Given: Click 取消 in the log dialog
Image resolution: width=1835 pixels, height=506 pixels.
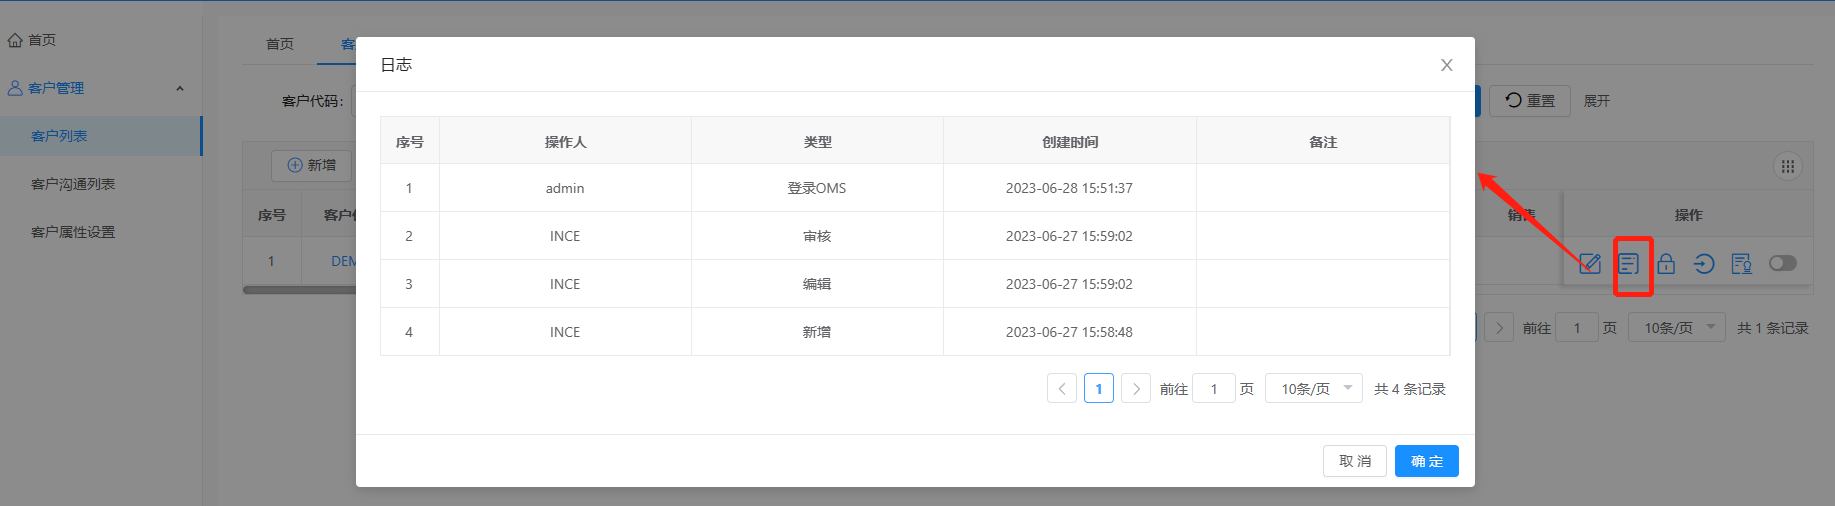Looking at the screenshot, I should pos(1355,461).
